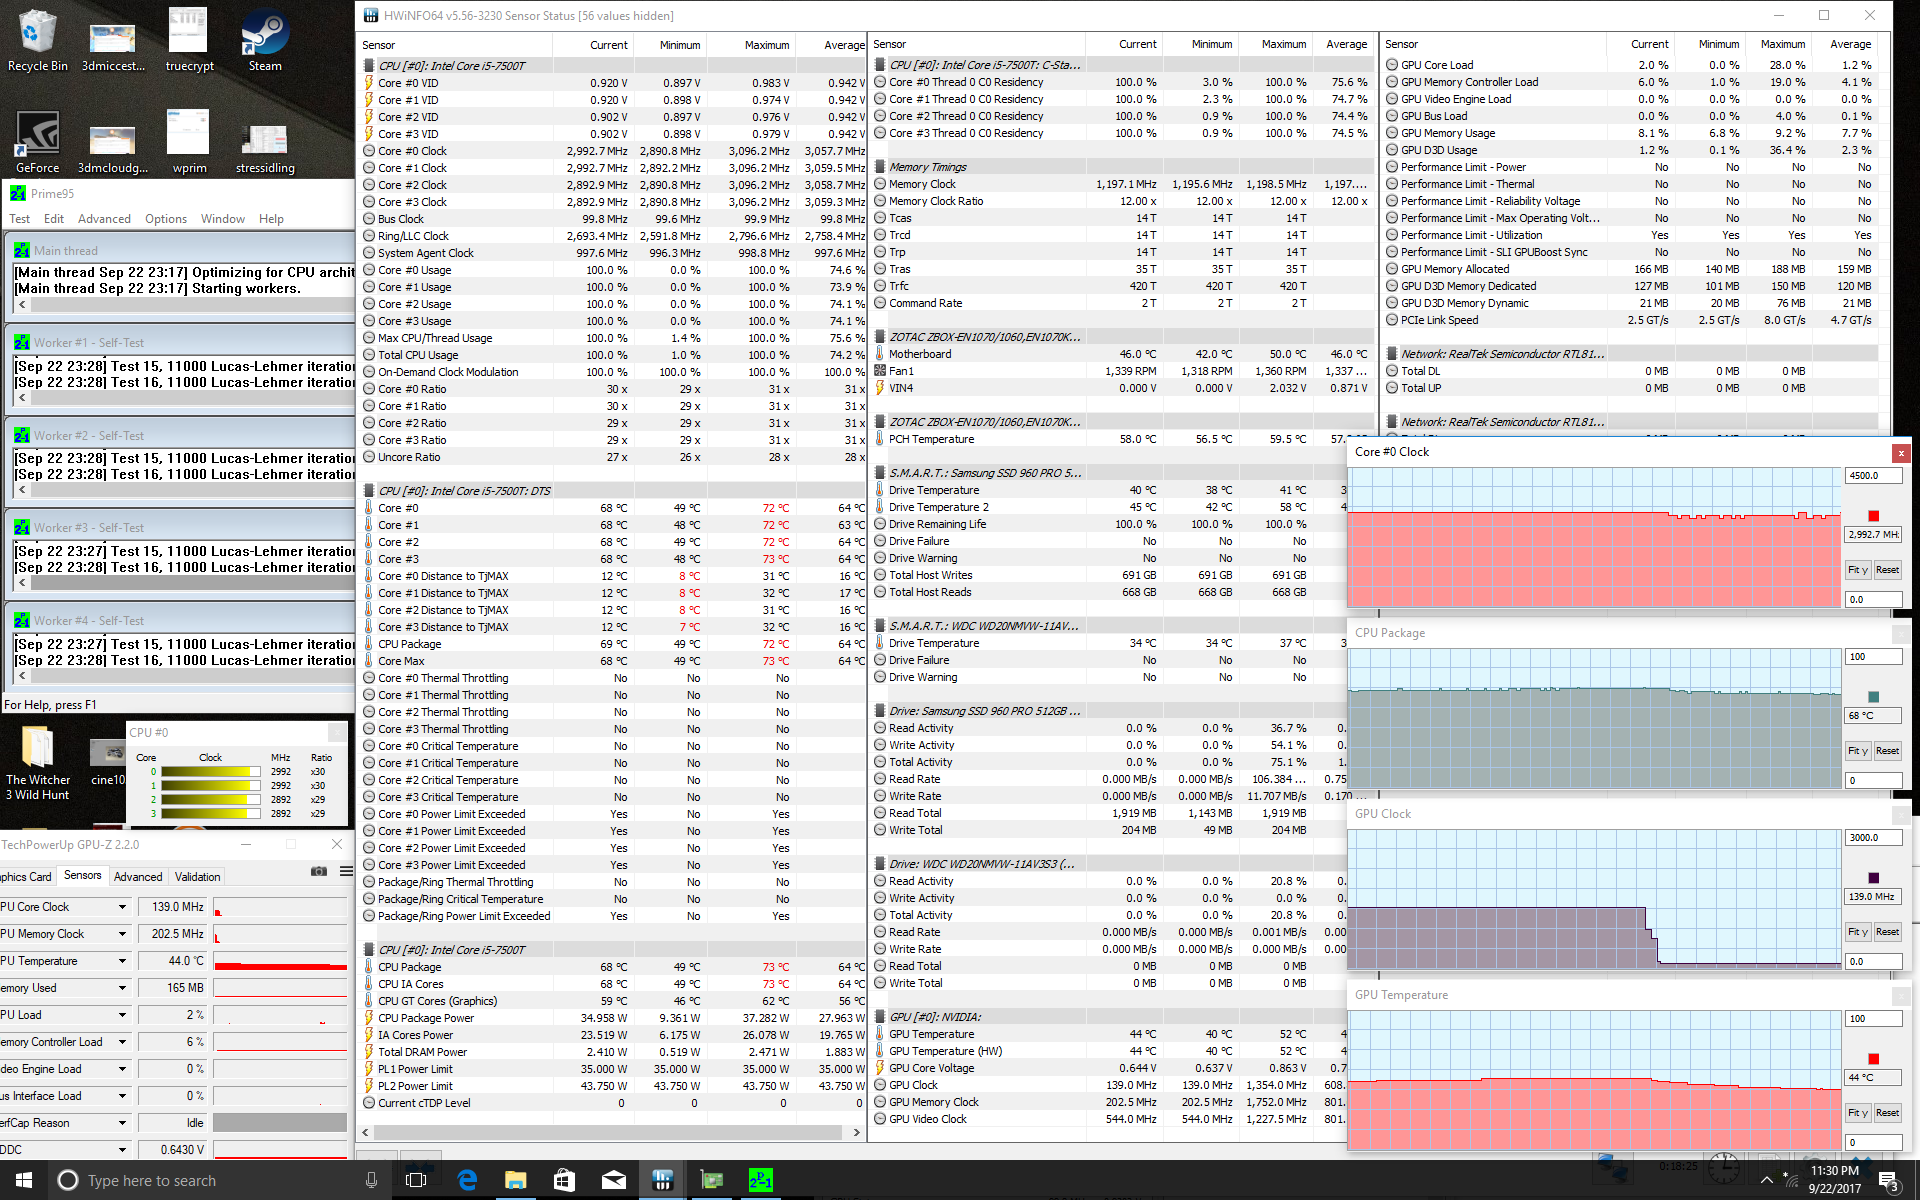Open the Advanced menu in Prime95

pyautogui.click(x=104, y=219)
